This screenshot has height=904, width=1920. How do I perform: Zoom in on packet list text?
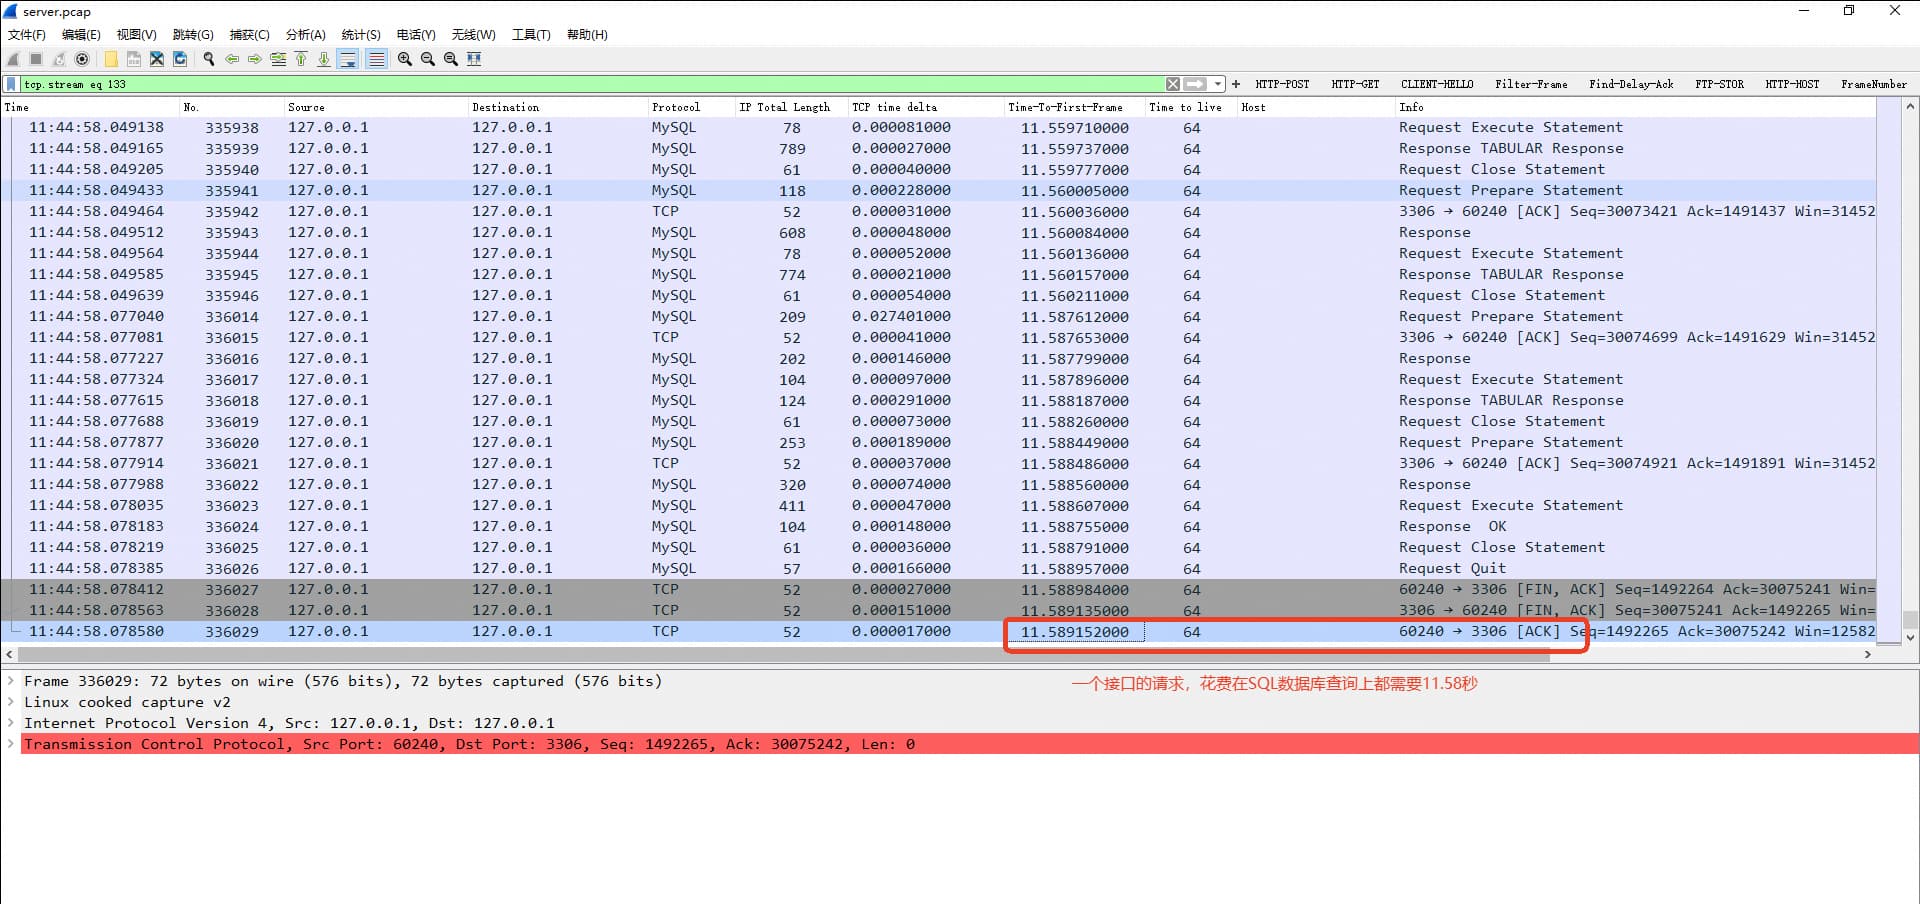405,59
